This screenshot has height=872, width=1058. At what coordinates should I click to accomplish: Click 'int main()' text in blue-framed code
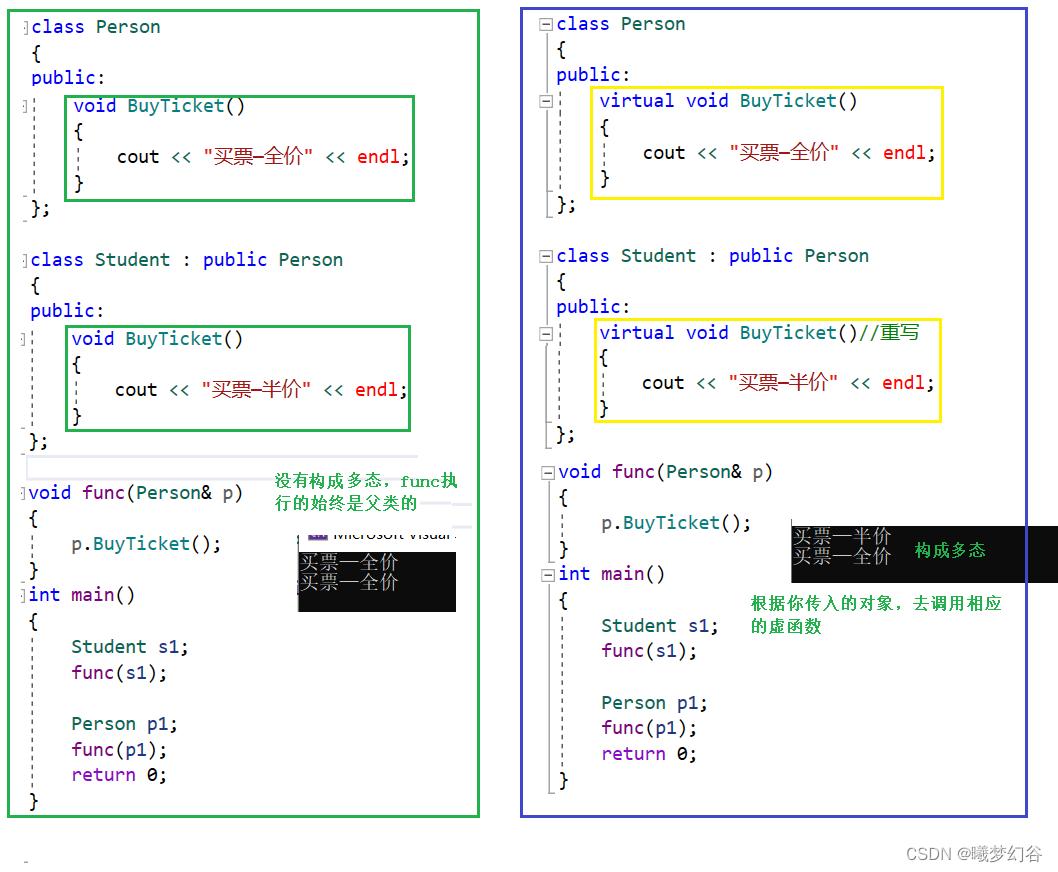coord(611,574)
